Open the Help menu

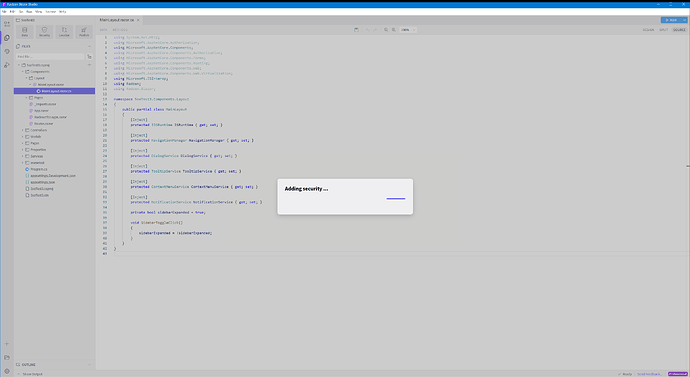click(62, 12)
